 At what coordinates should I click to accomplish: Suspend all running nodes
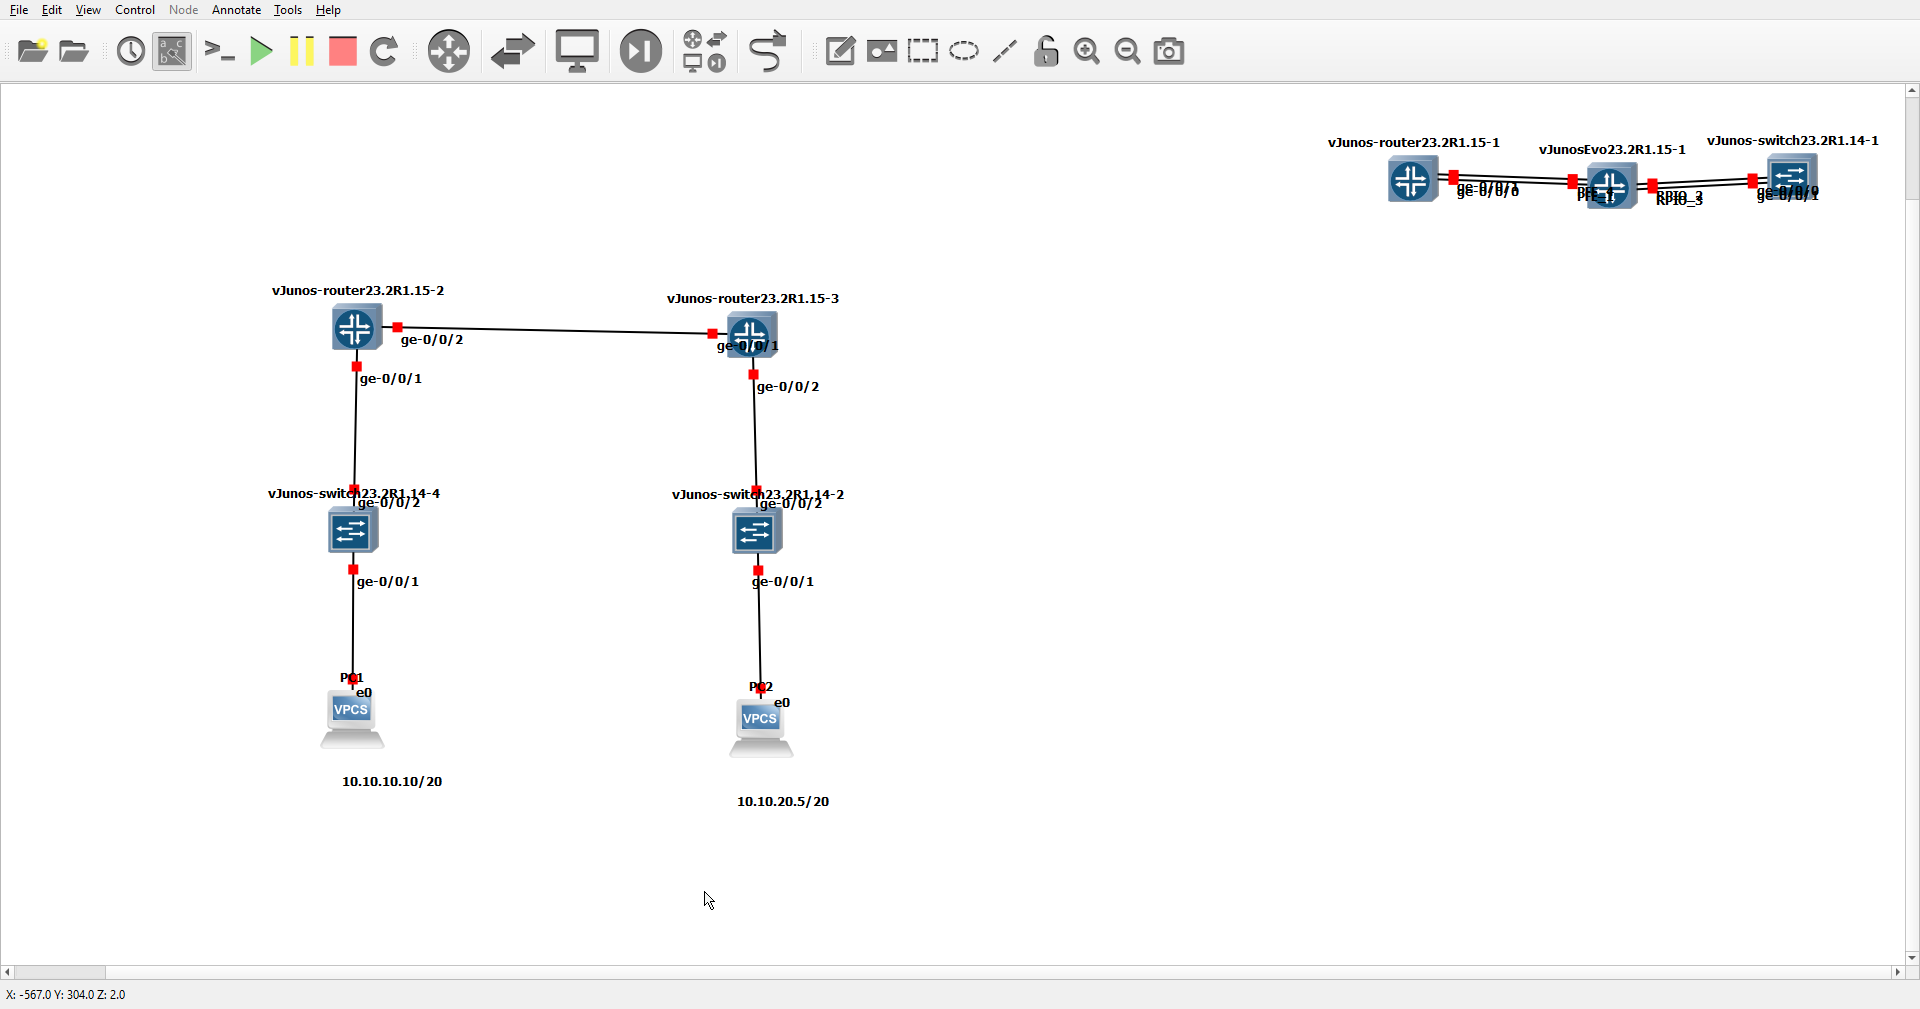coord(301,51)
